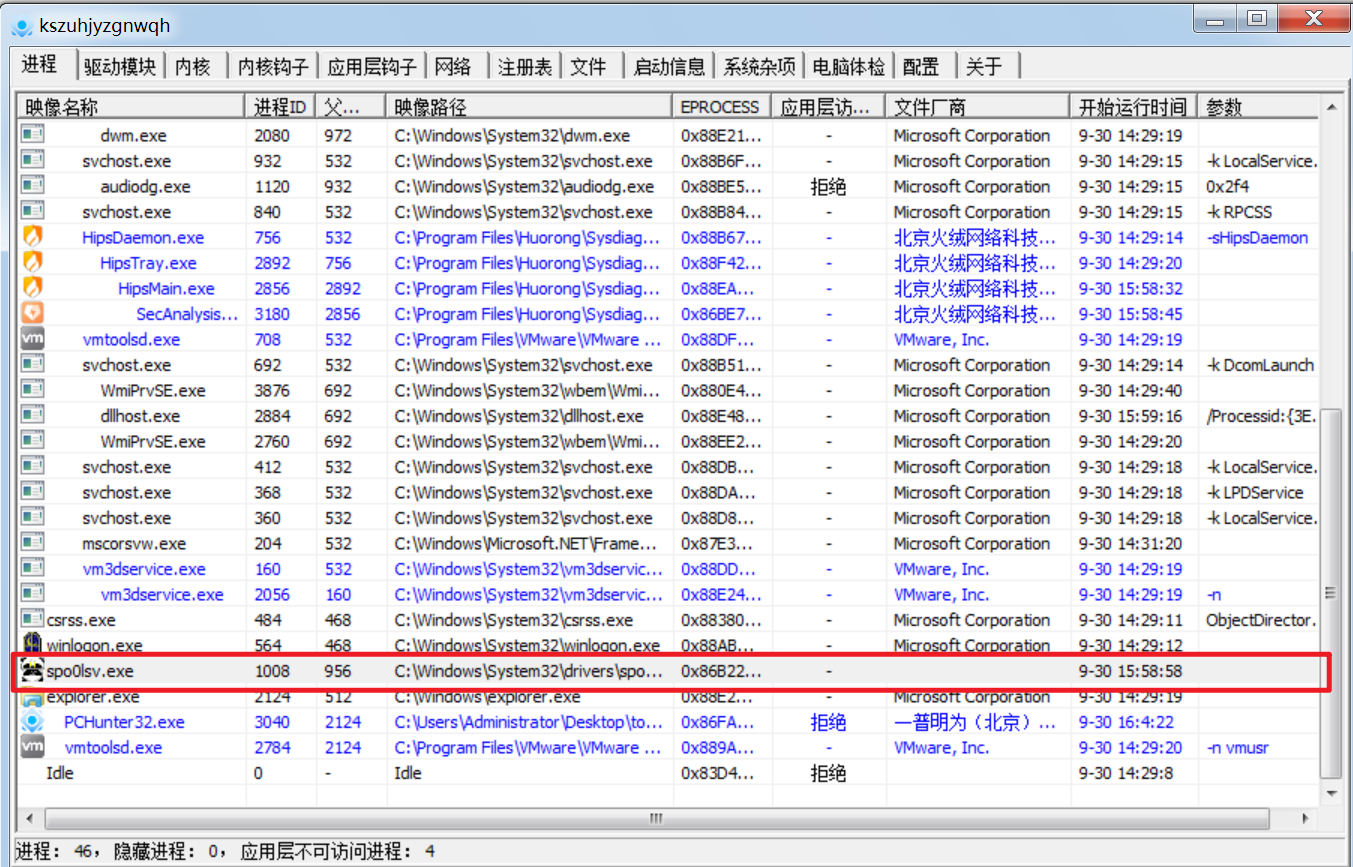Viewport: 1353px width, 867px height.
Task: Click the icon for dllhost.exe row
Action: [x=32, y=416]
